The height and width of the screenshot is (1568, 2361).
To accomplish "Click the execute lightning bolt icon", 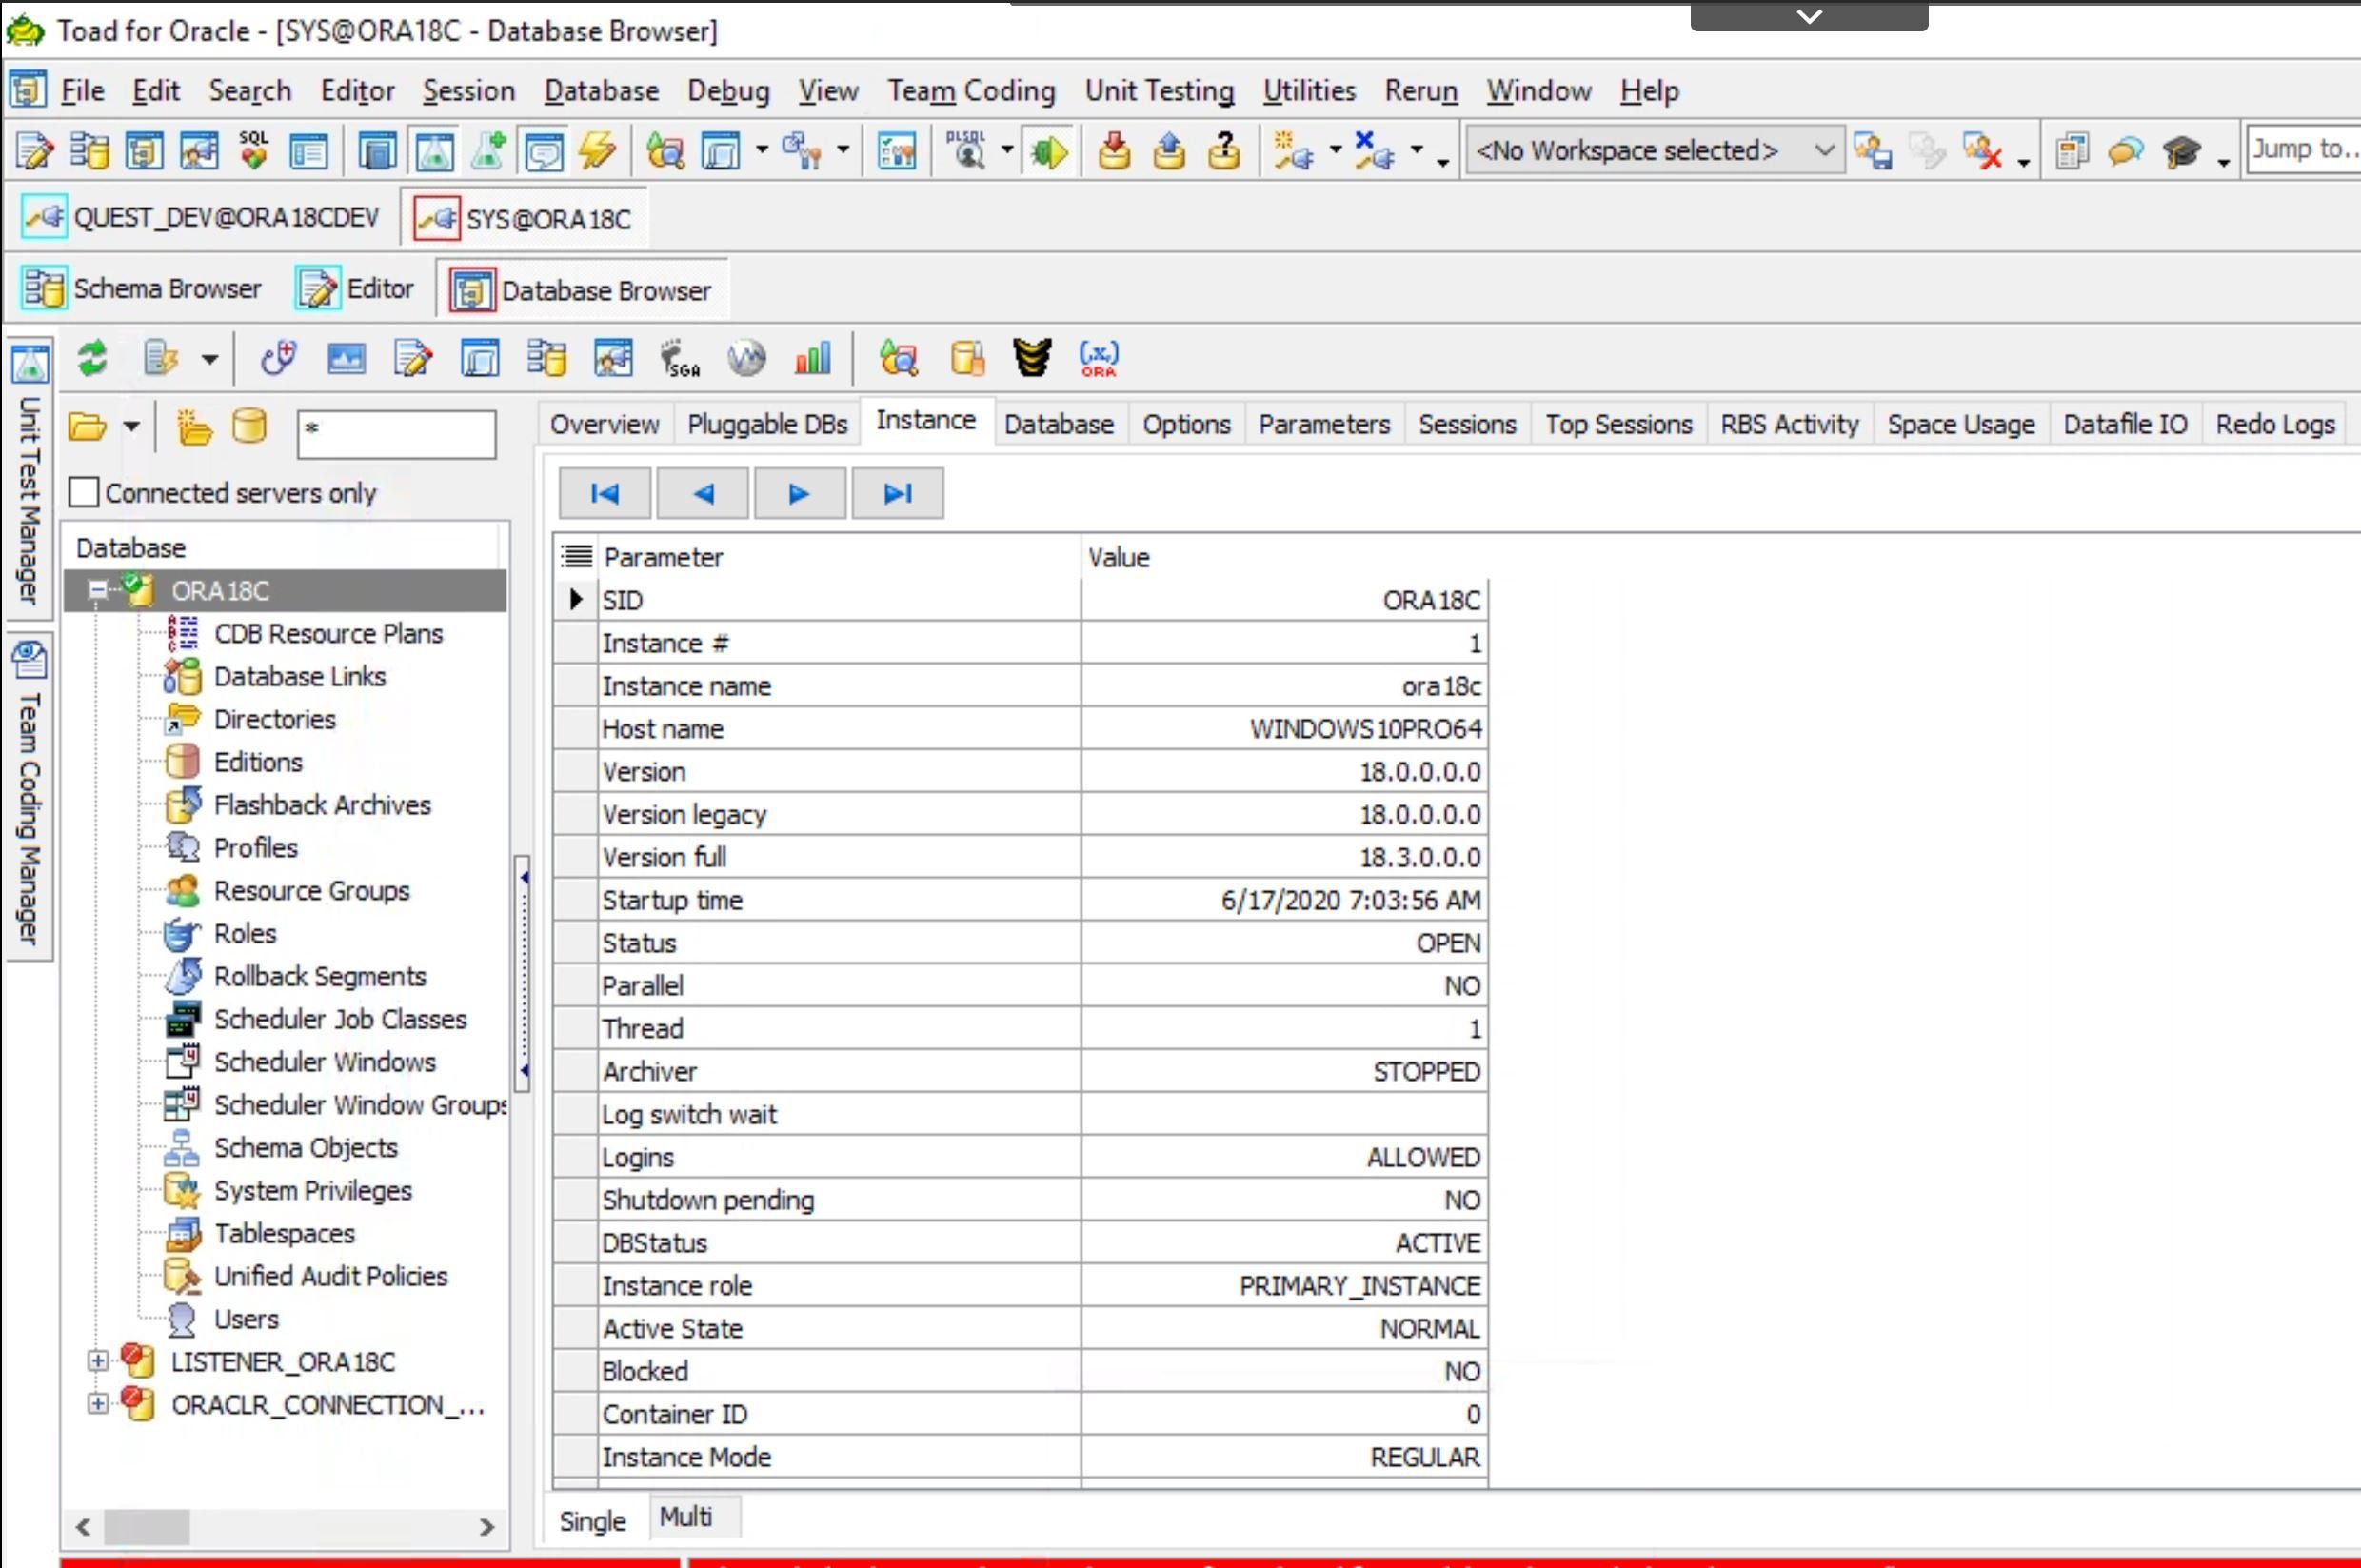I will click(x=598, y=151).
